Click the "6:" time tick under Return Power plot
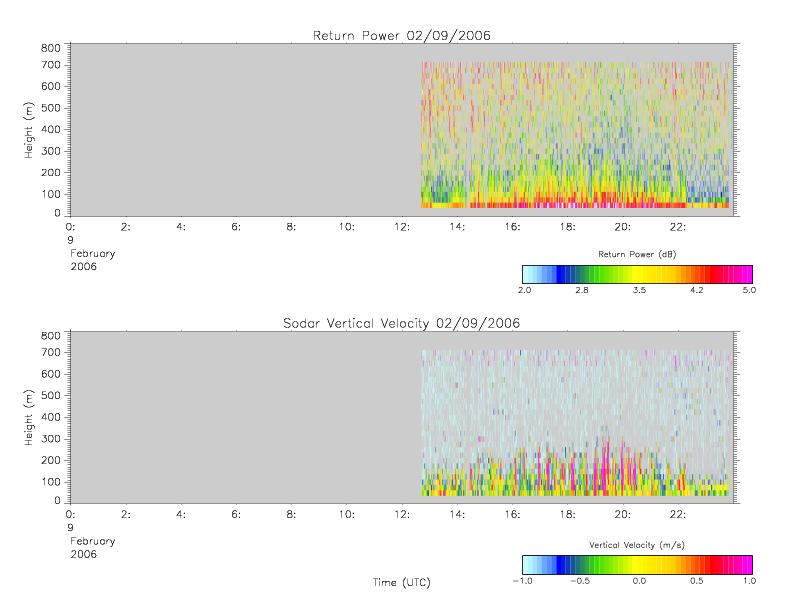This screenshot has width=791, height=611. click(x=236, y=227)
